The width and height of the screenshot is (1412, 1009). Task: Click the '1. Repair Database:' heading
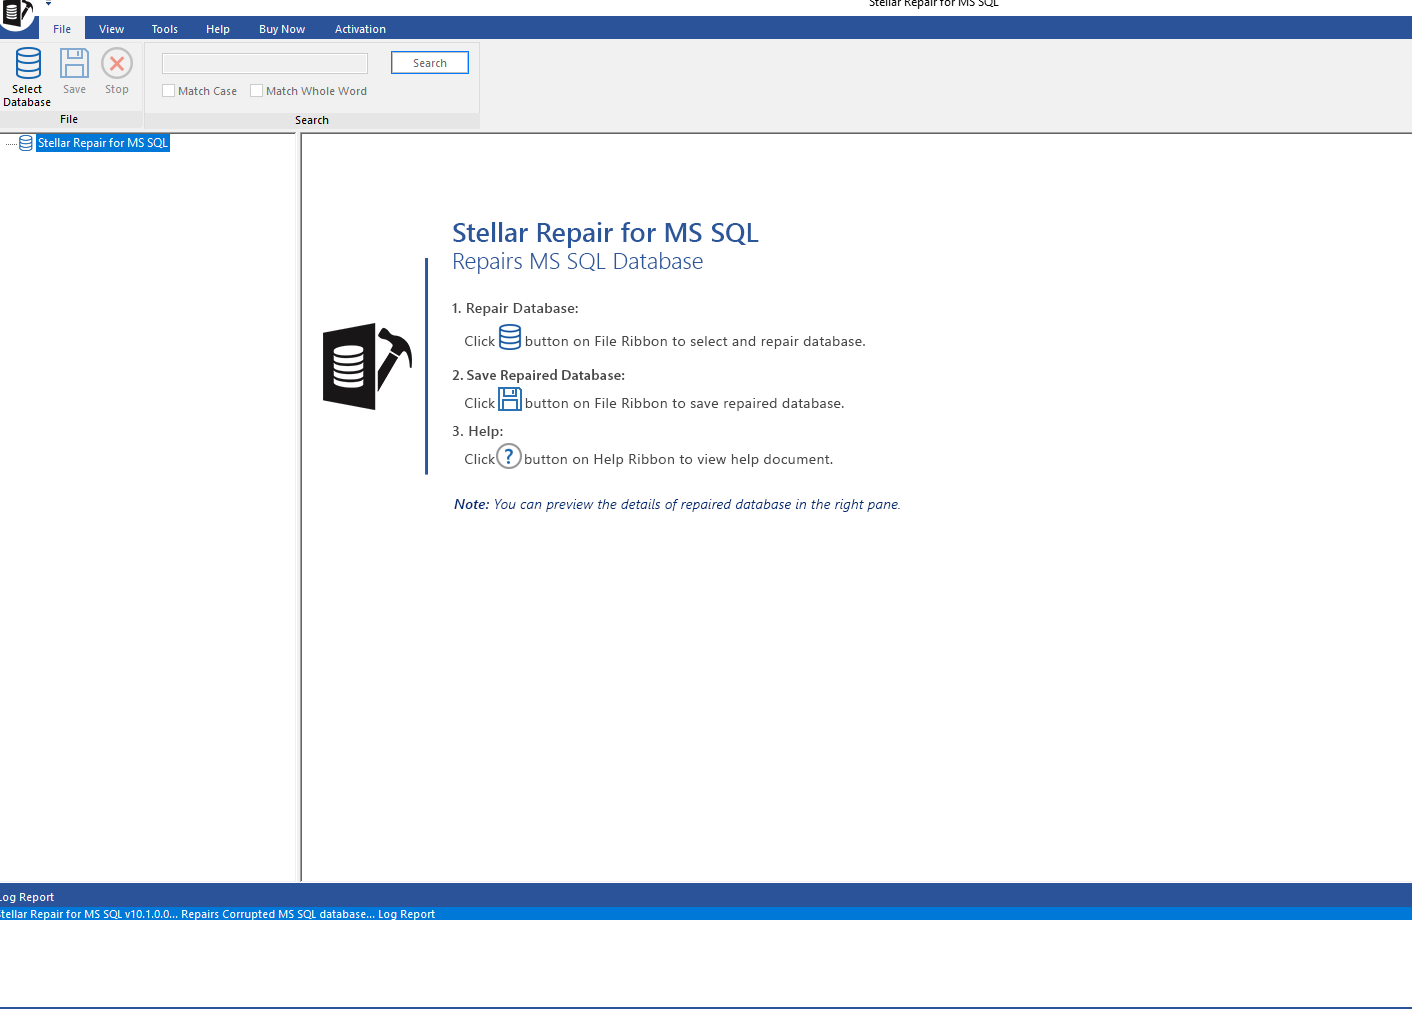515,308
